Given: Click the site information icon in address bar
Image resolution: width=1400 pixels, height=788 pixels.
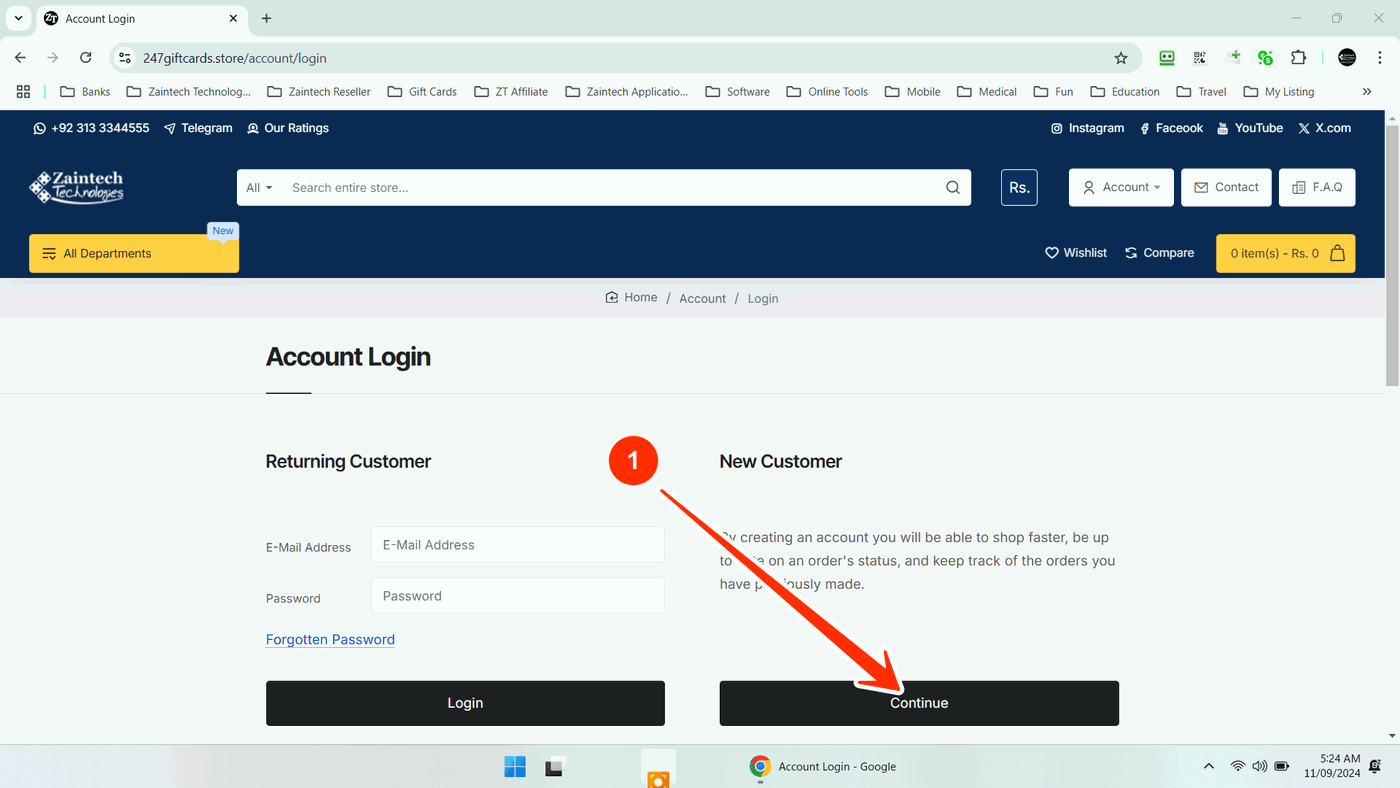Looking at the screenshot, I should [x=125, y=58].
